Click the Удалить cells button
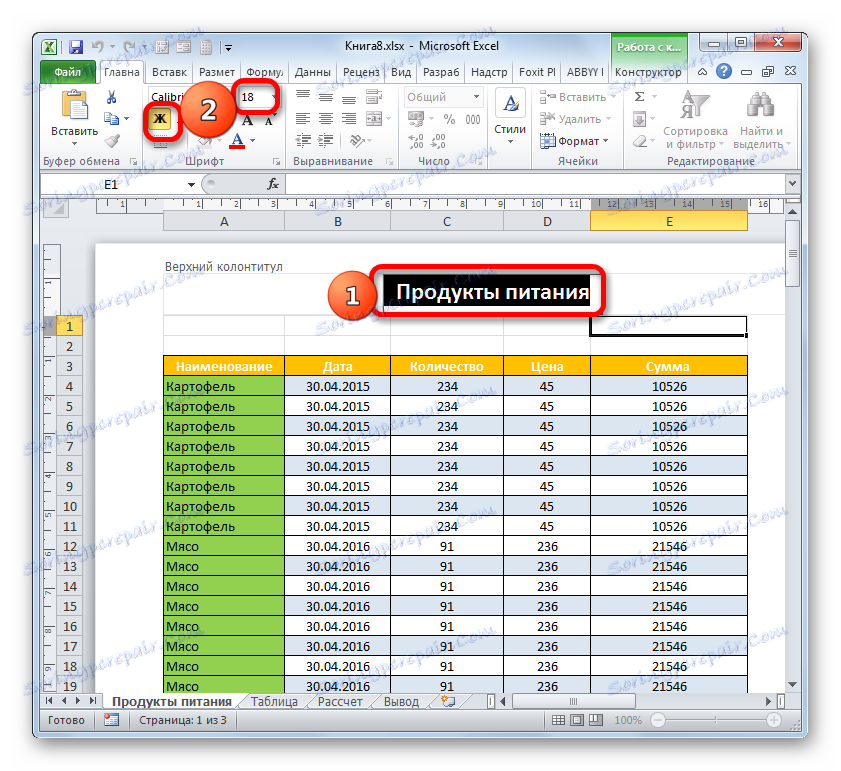The image size is (841, 771). tap(575, 119)
